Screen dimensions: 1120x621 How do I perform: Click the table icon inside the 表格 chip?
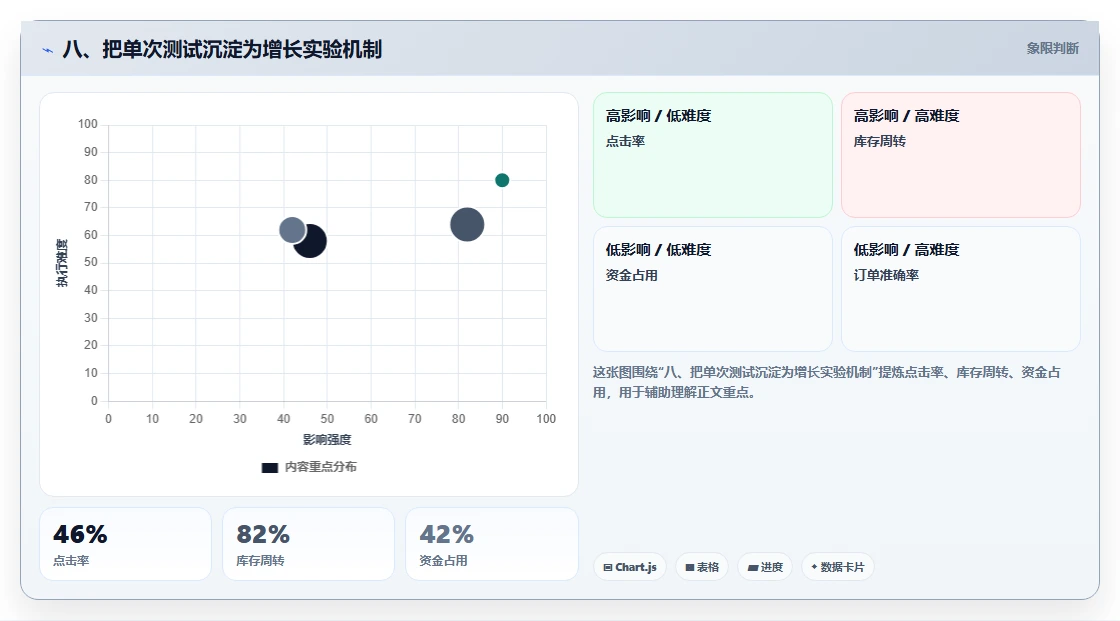[x=690, y=567]
